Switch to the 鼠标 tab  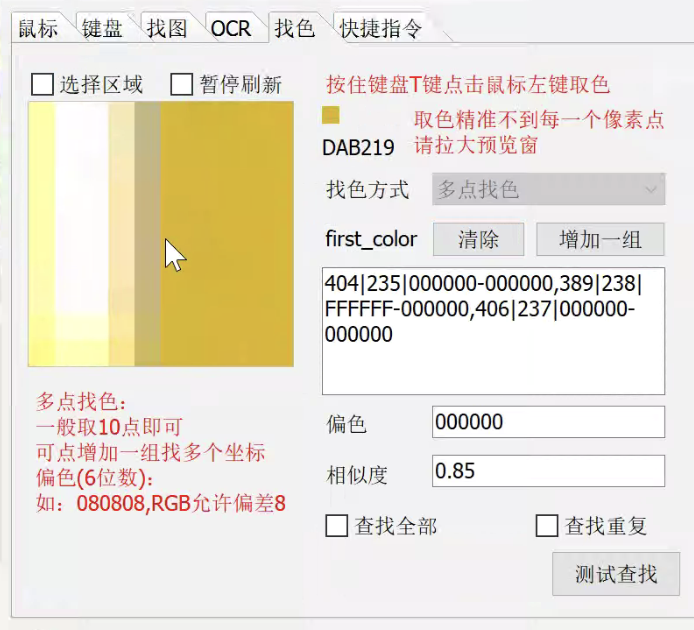38,29
